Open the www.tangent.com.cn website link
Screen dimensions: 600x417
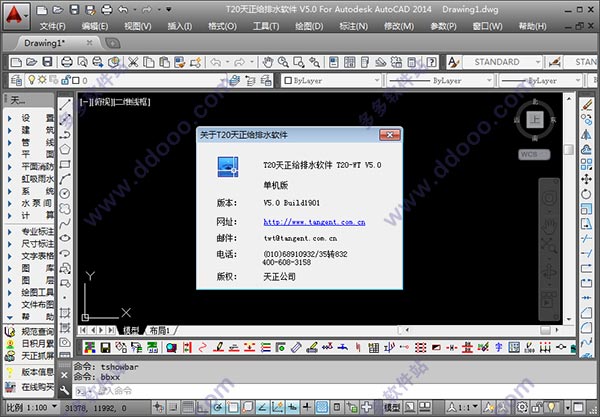point(313,221)
